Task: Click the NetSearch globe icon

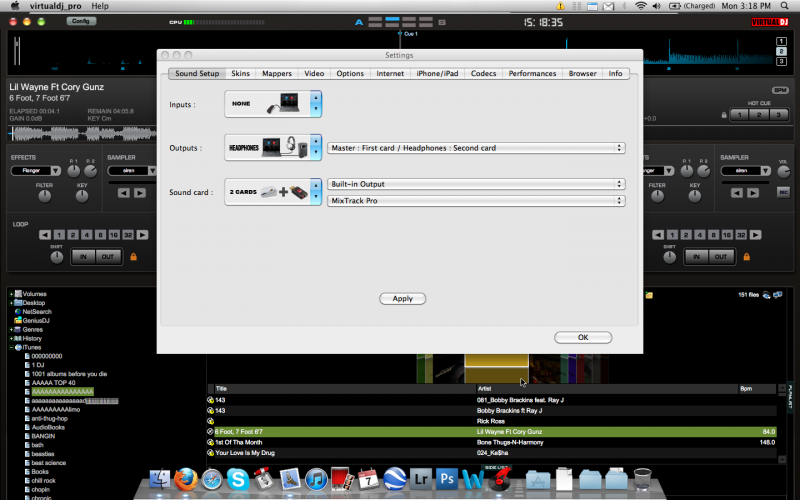Action: coord(19,311)
